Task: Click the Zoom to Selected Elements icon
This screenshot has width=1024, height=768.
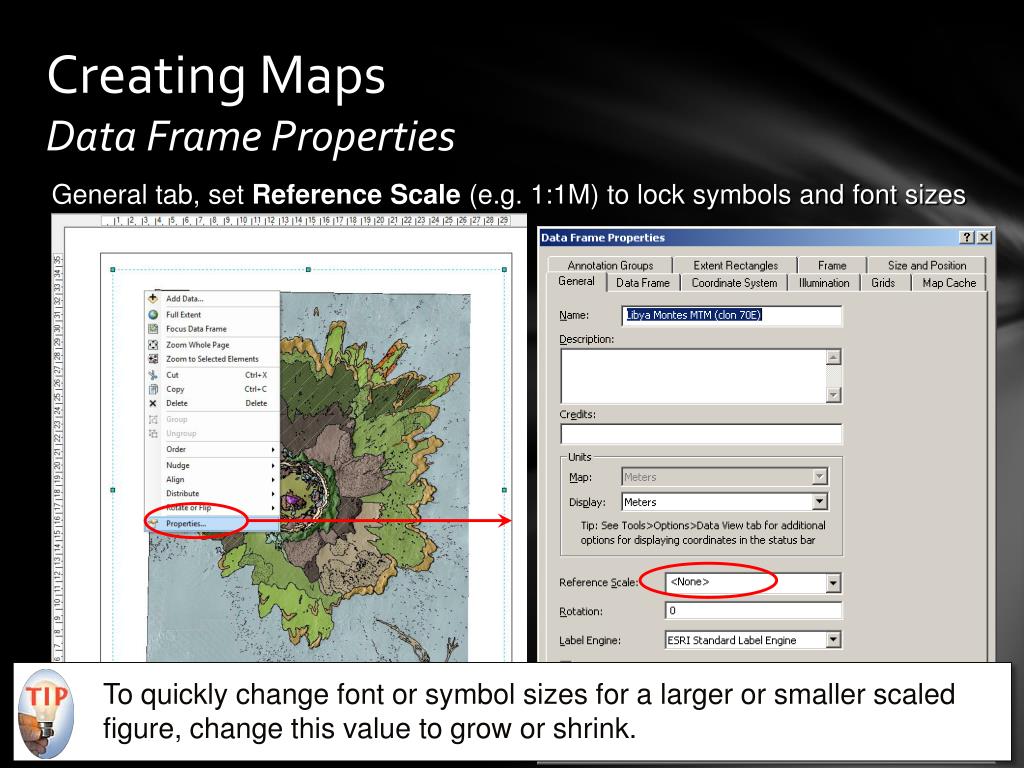Action: click(153, 359)
